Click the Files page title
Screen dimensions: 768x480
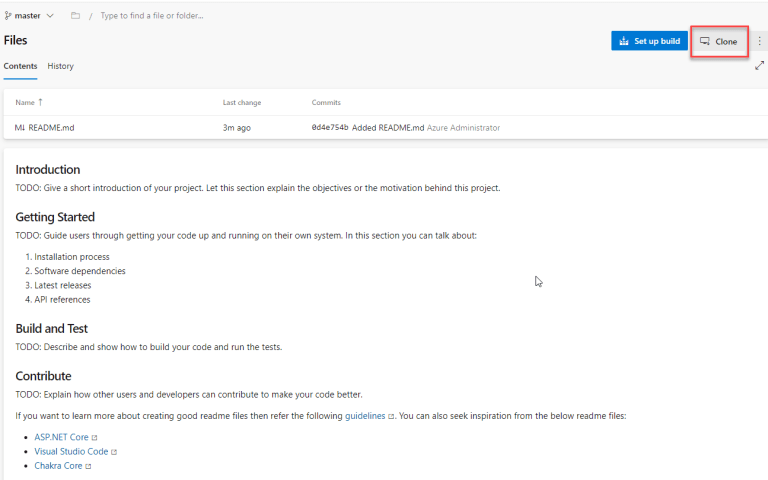(x=15, y=40)
